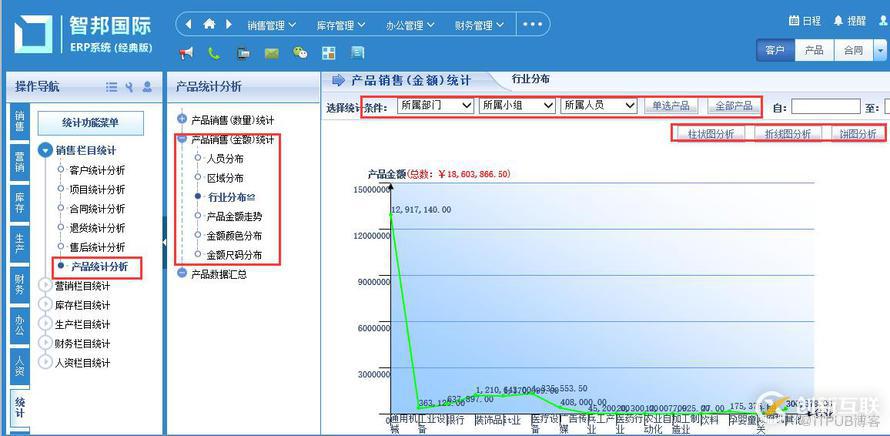Expand the 库存栏目统计 node
The height and width of the screenshot is (436, 890).
coord(45,305)
